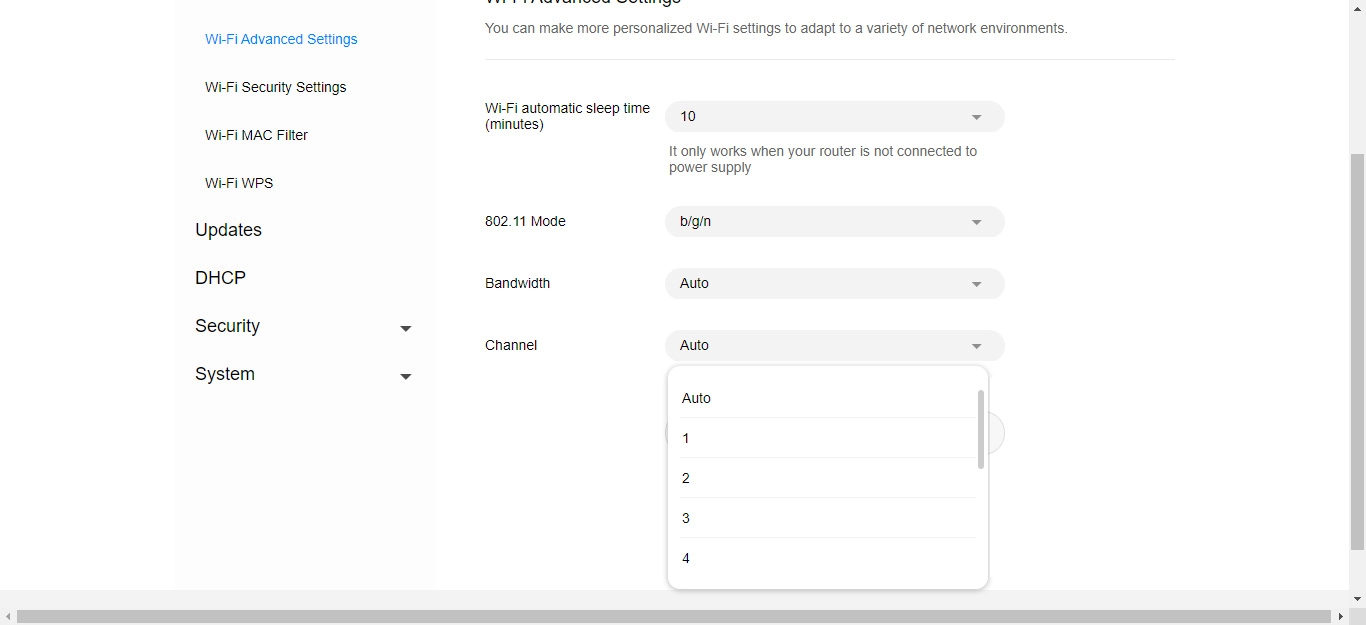Viewport: 1366px width, 625px height.
Task: Go to Wi-Fi Security Settings
Action: pos(275,87)
